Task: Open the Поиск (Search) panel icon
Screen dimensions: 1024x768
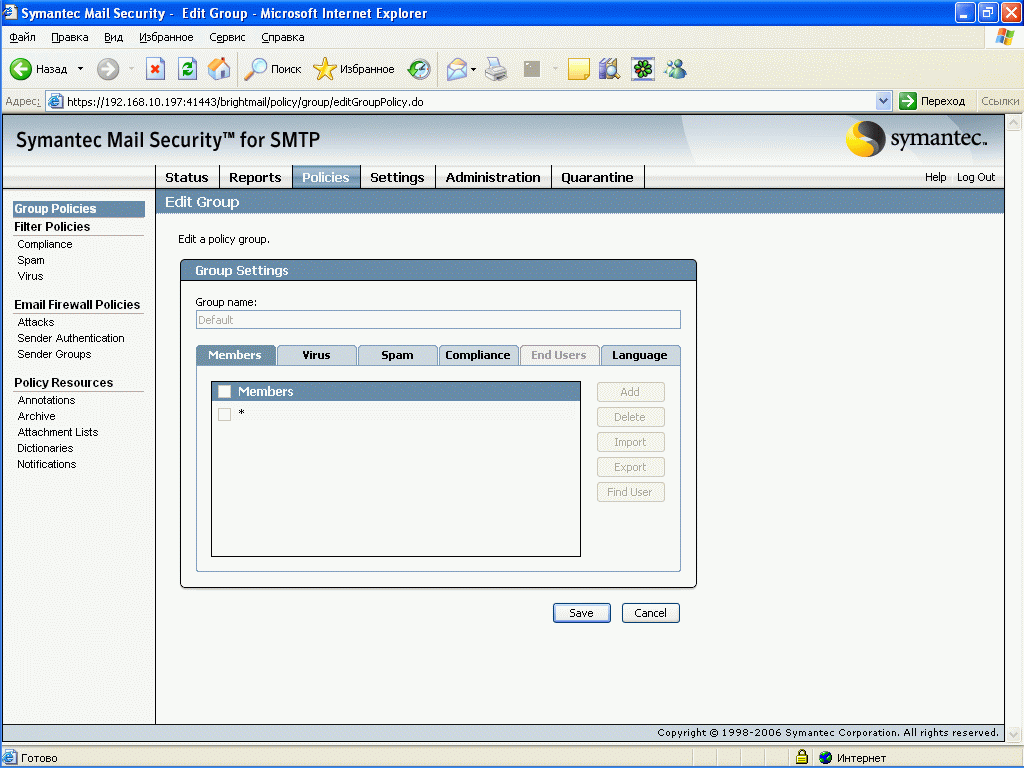Action: pyautogui.click(x=255, y=69)
